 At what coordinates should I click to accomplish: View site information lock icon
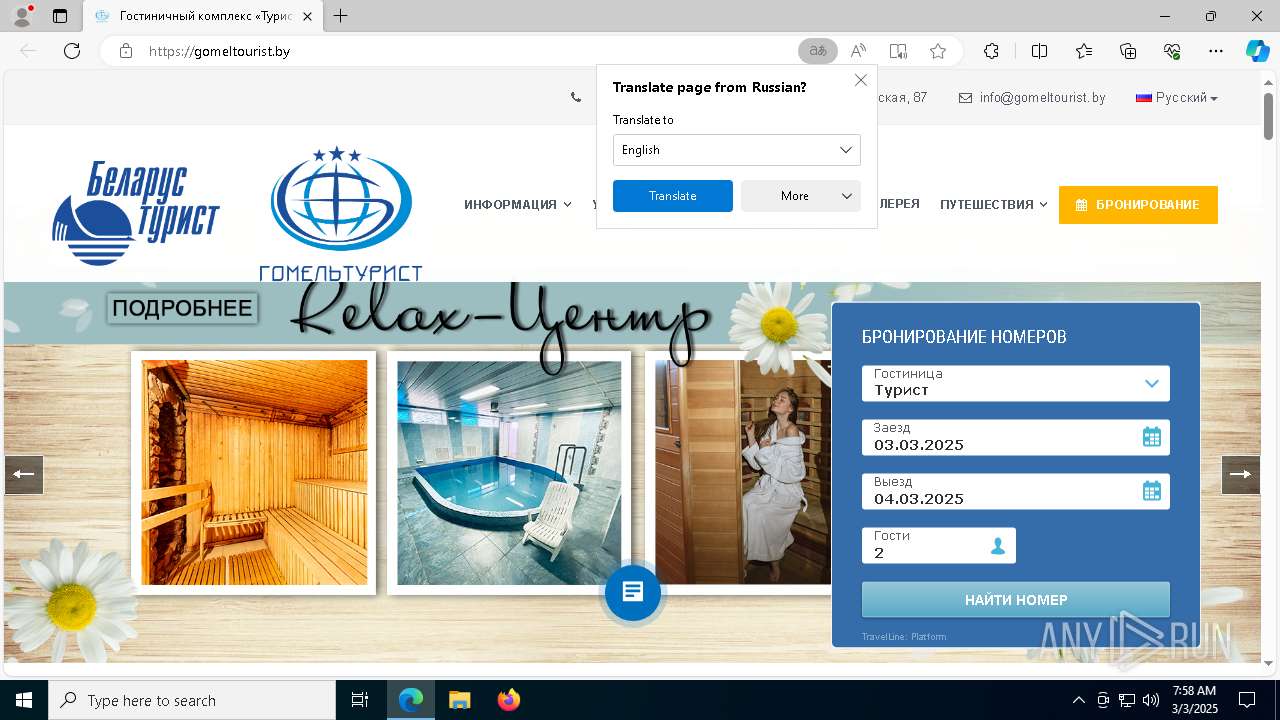point(126,51)
